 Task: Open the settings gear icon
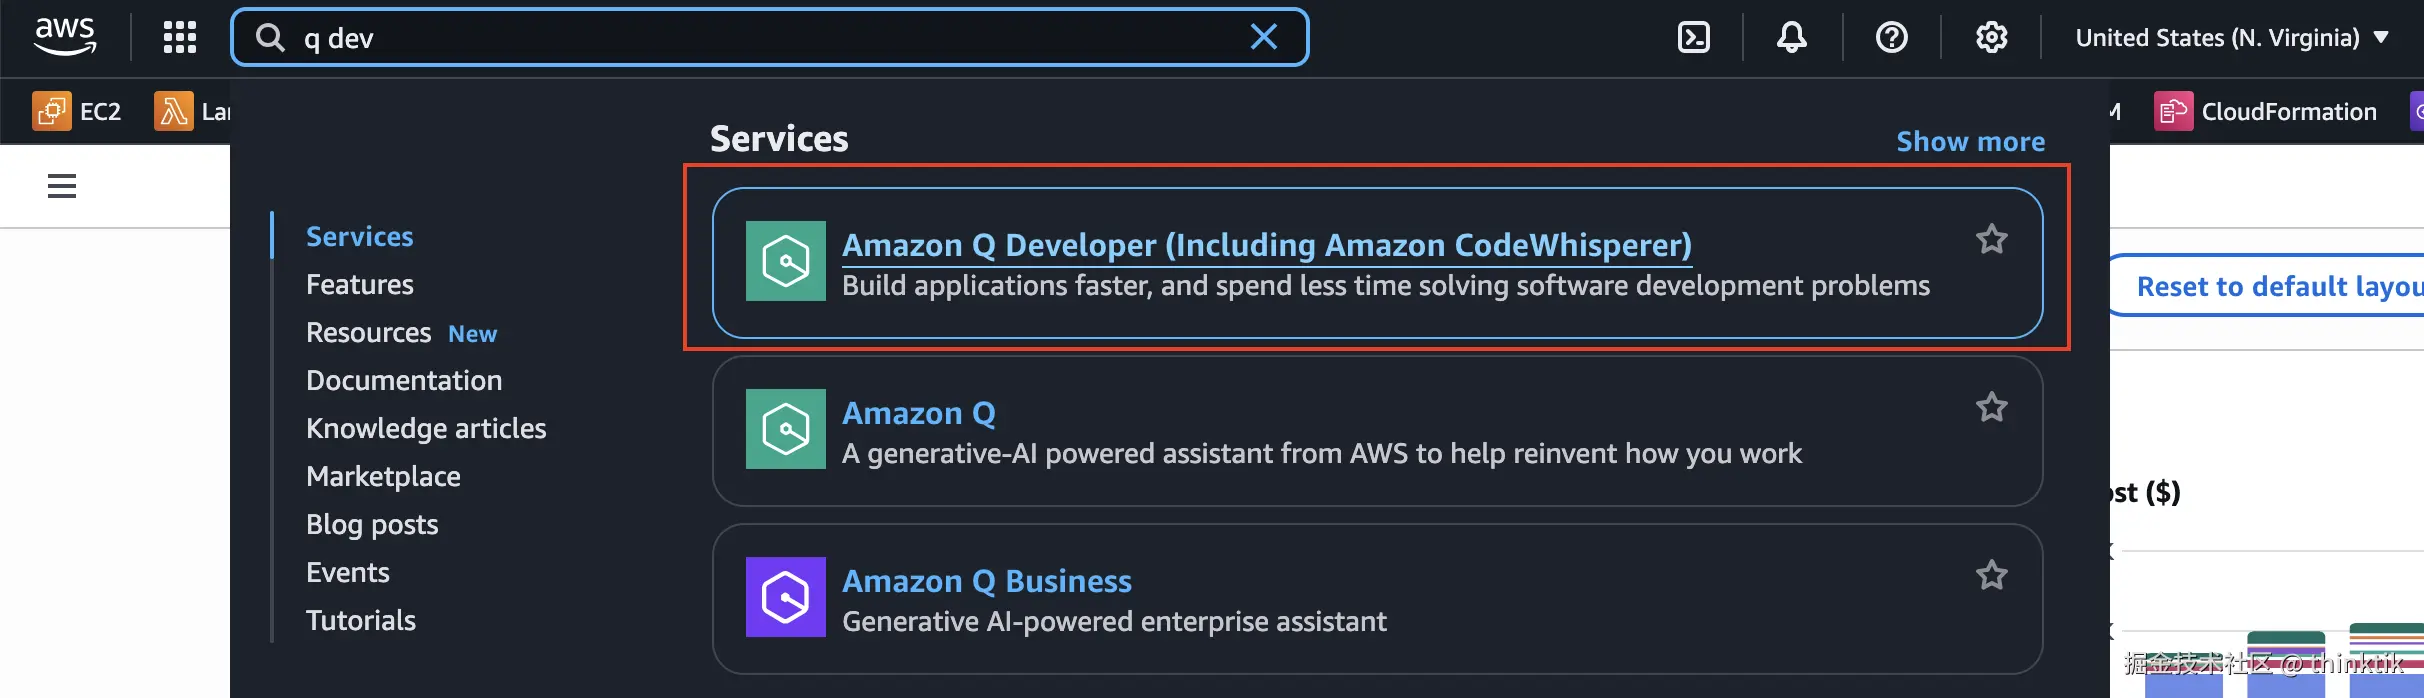coord(1992,37)
